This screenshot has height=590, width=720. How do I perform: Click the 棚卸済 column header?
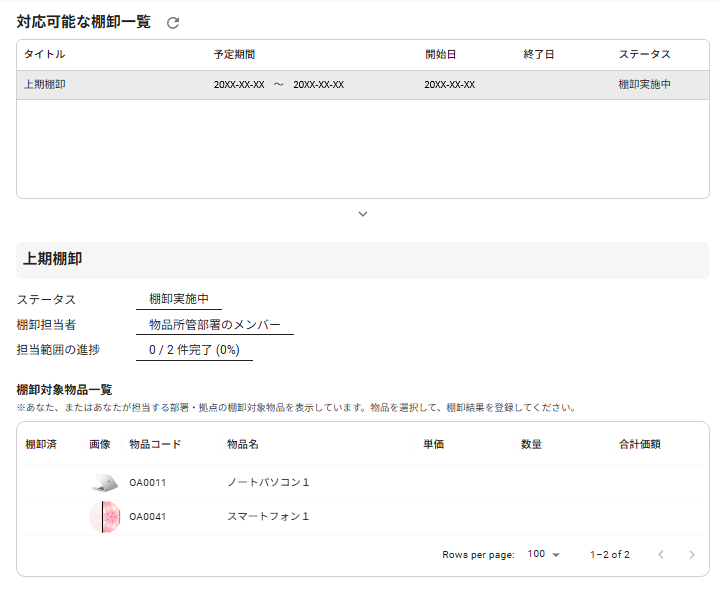[x=41, y=444]
